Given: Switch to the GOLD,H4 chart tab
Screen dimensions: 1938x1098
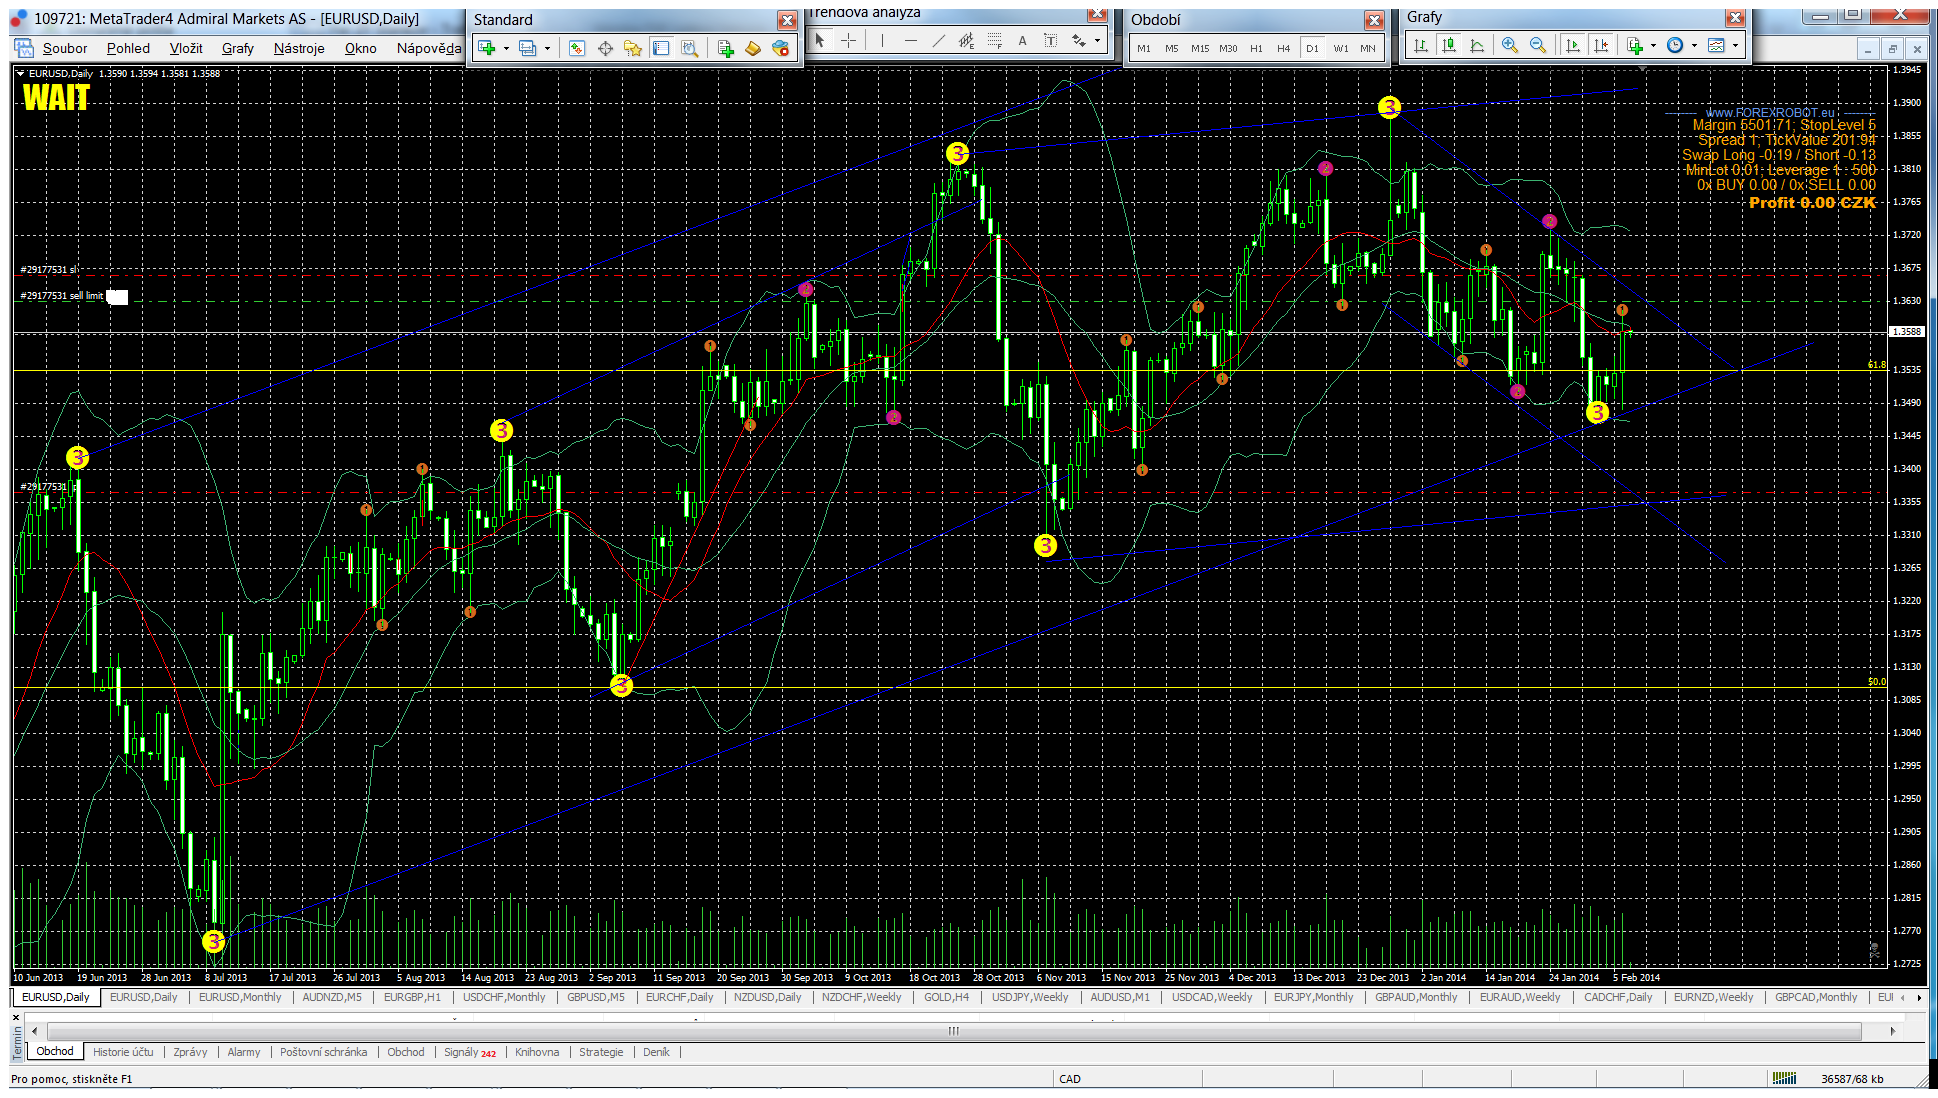Looking at the screenshot, I should (x=946, y=997).
